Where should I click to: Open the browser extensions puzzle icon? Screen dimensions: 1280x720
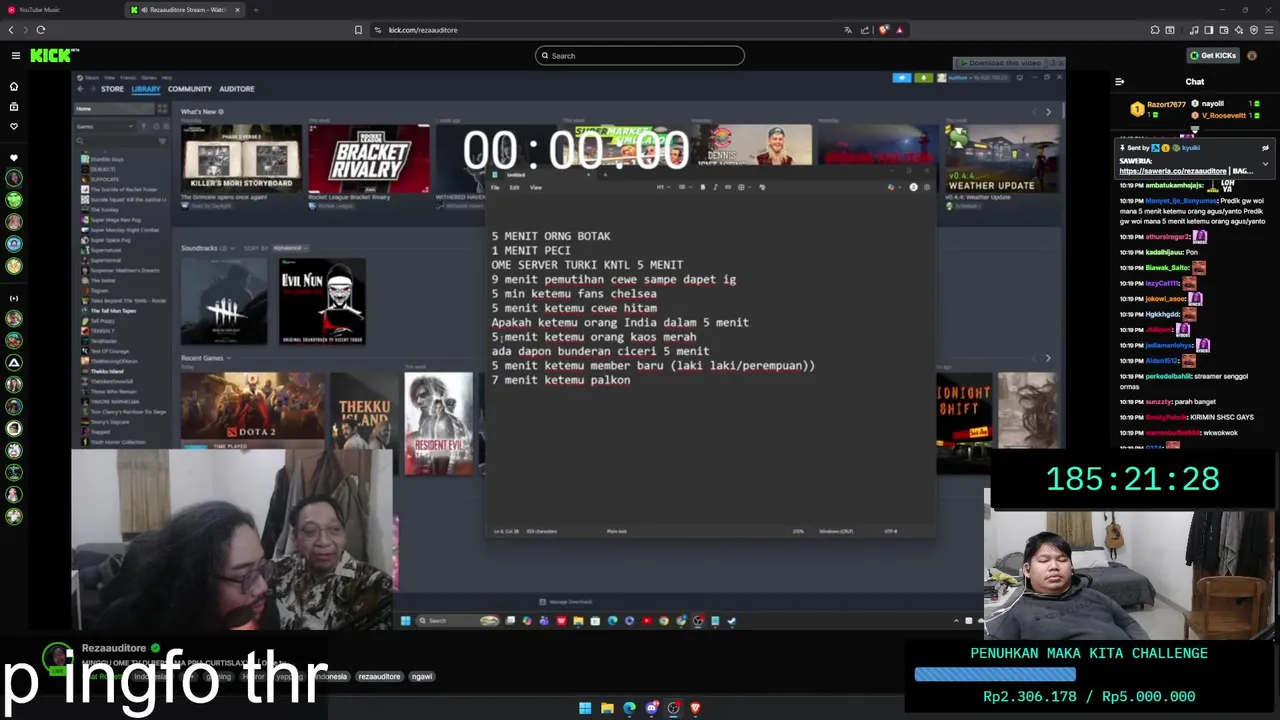[x=1155, y=30]
